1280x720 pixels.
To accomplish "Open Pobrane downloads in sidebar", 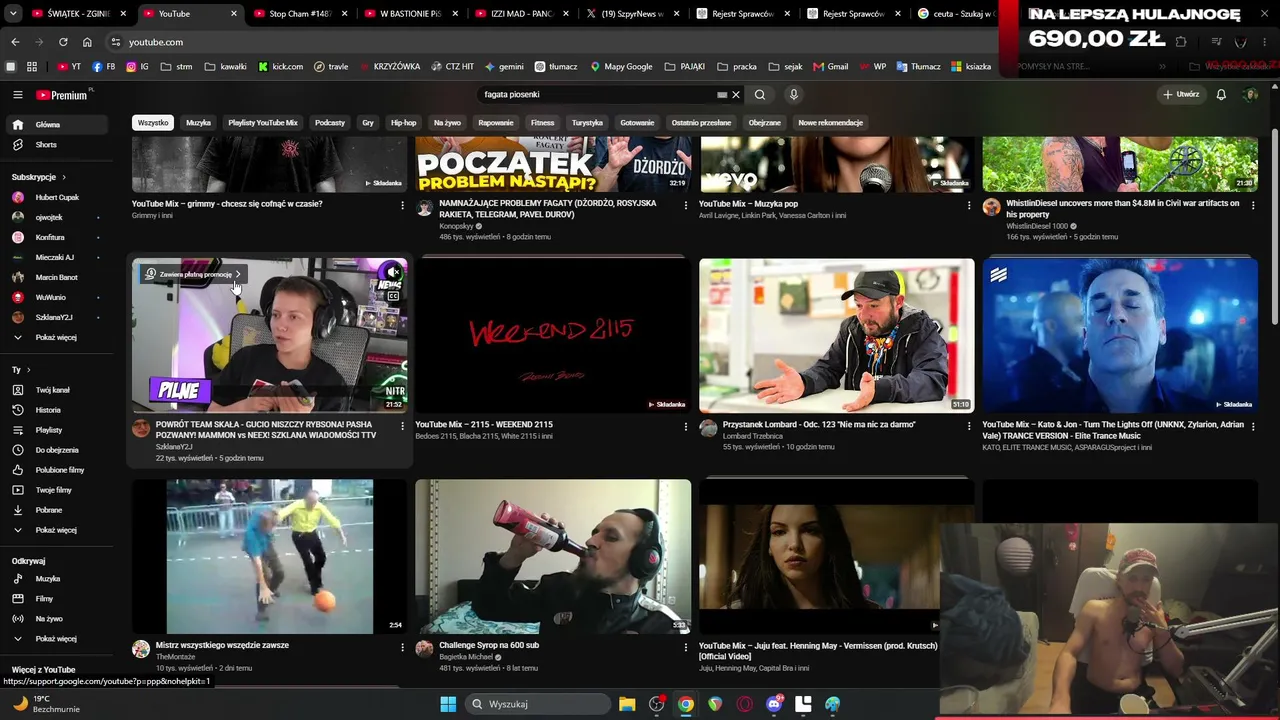I will tap(56, 510).
